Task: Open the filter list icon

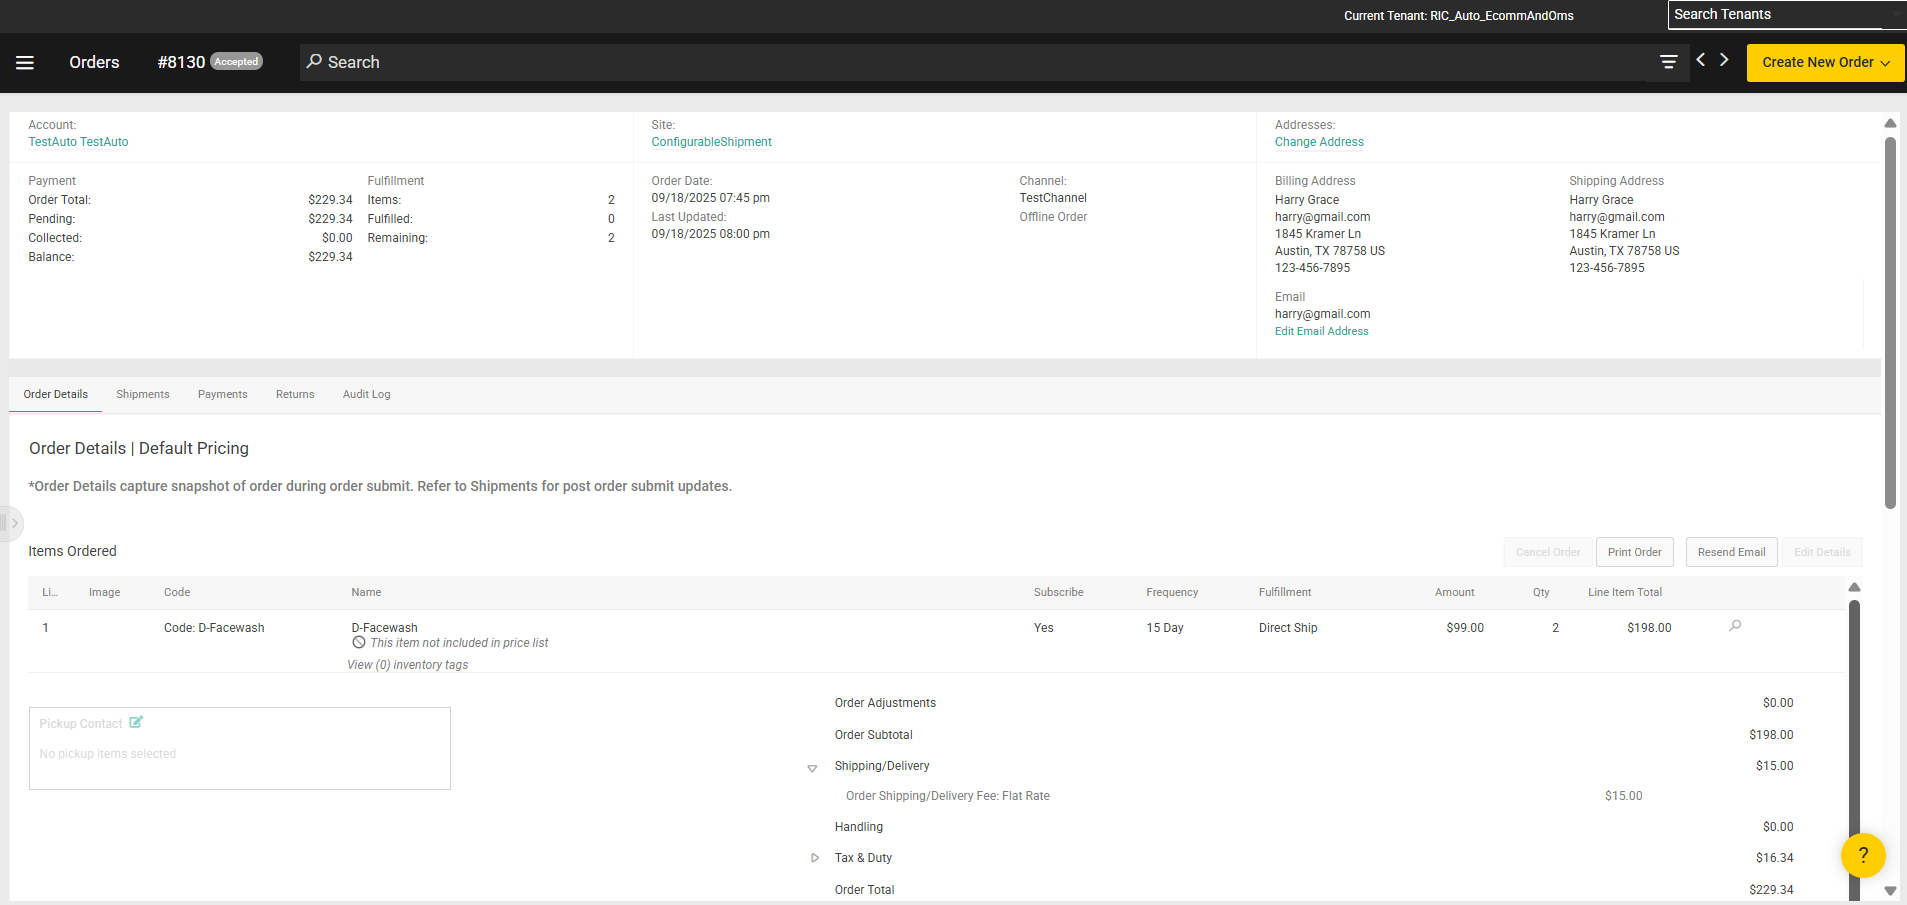Action: pyautogui.click(x=1668, y=62)
